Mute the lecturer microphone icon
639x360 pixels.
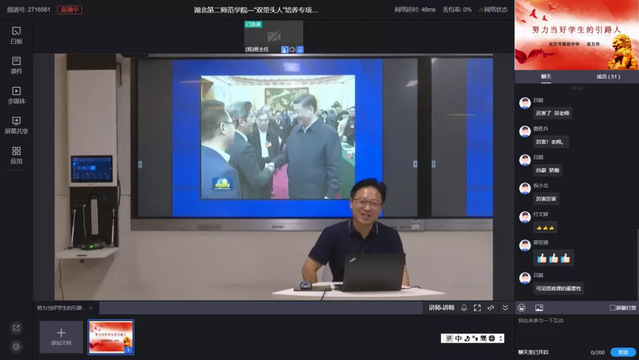tap(464, 308)
